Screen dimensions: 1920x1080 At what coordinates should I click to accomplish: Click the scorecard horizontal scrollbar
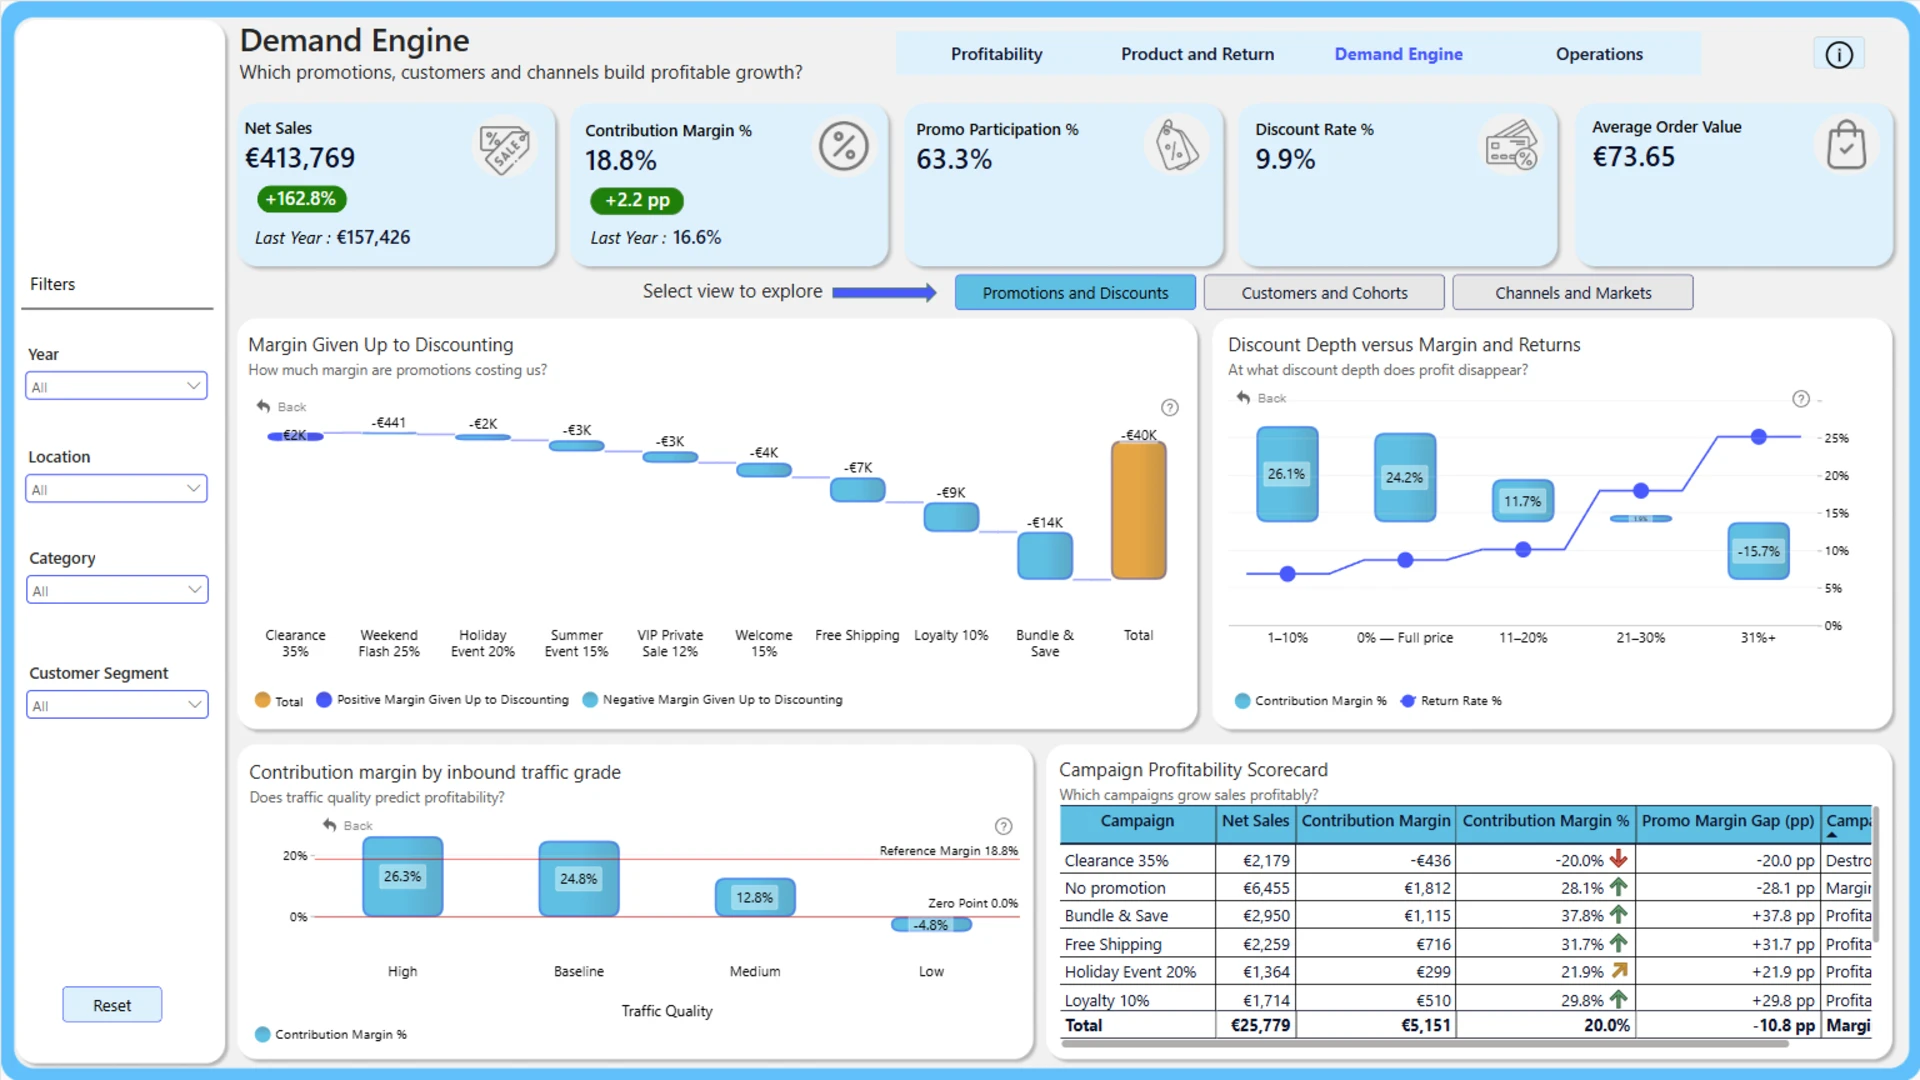coord(1425,1043)
